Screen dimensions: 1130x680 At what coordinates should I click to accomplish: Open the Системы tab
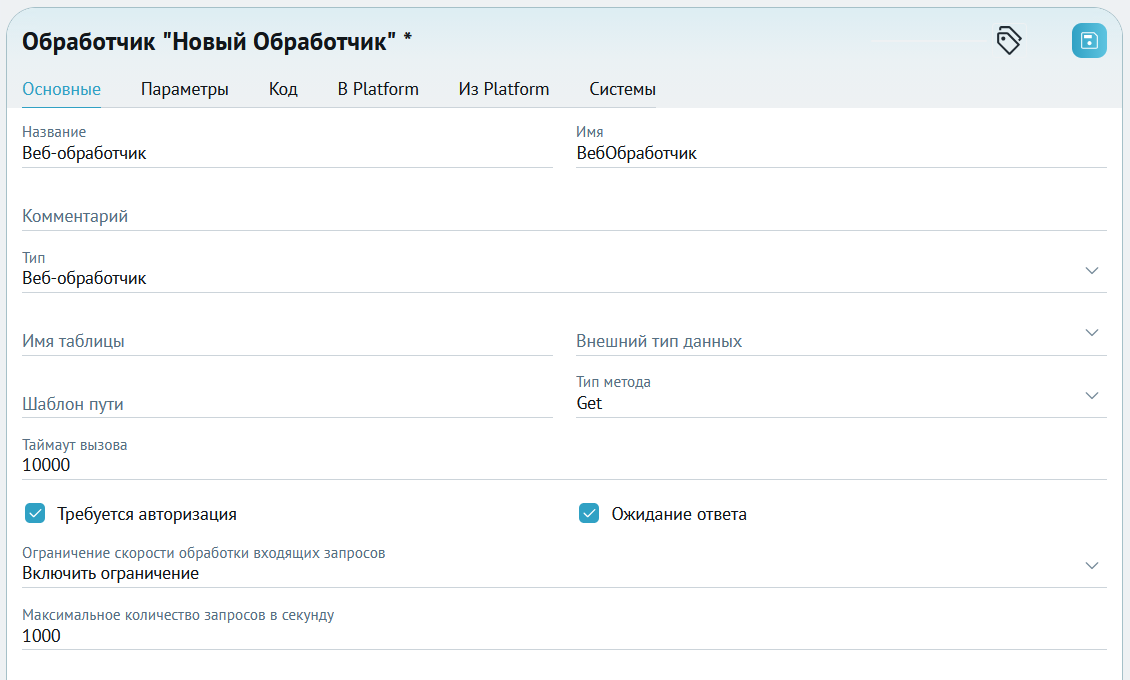623,89
